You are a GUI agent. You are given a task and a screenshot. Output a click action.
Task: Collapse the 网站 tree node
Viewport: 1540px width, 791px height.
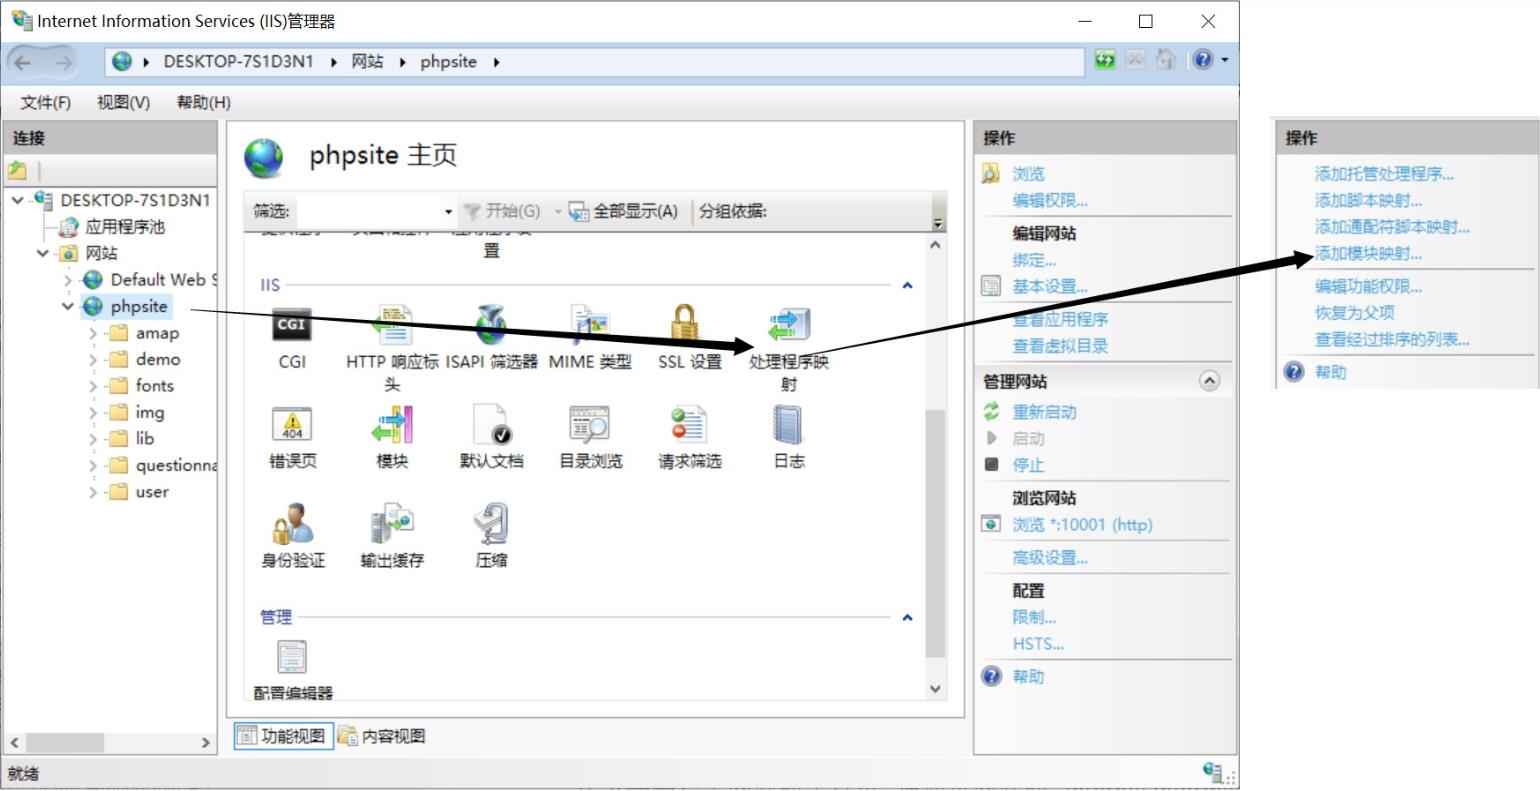point(43,254)
